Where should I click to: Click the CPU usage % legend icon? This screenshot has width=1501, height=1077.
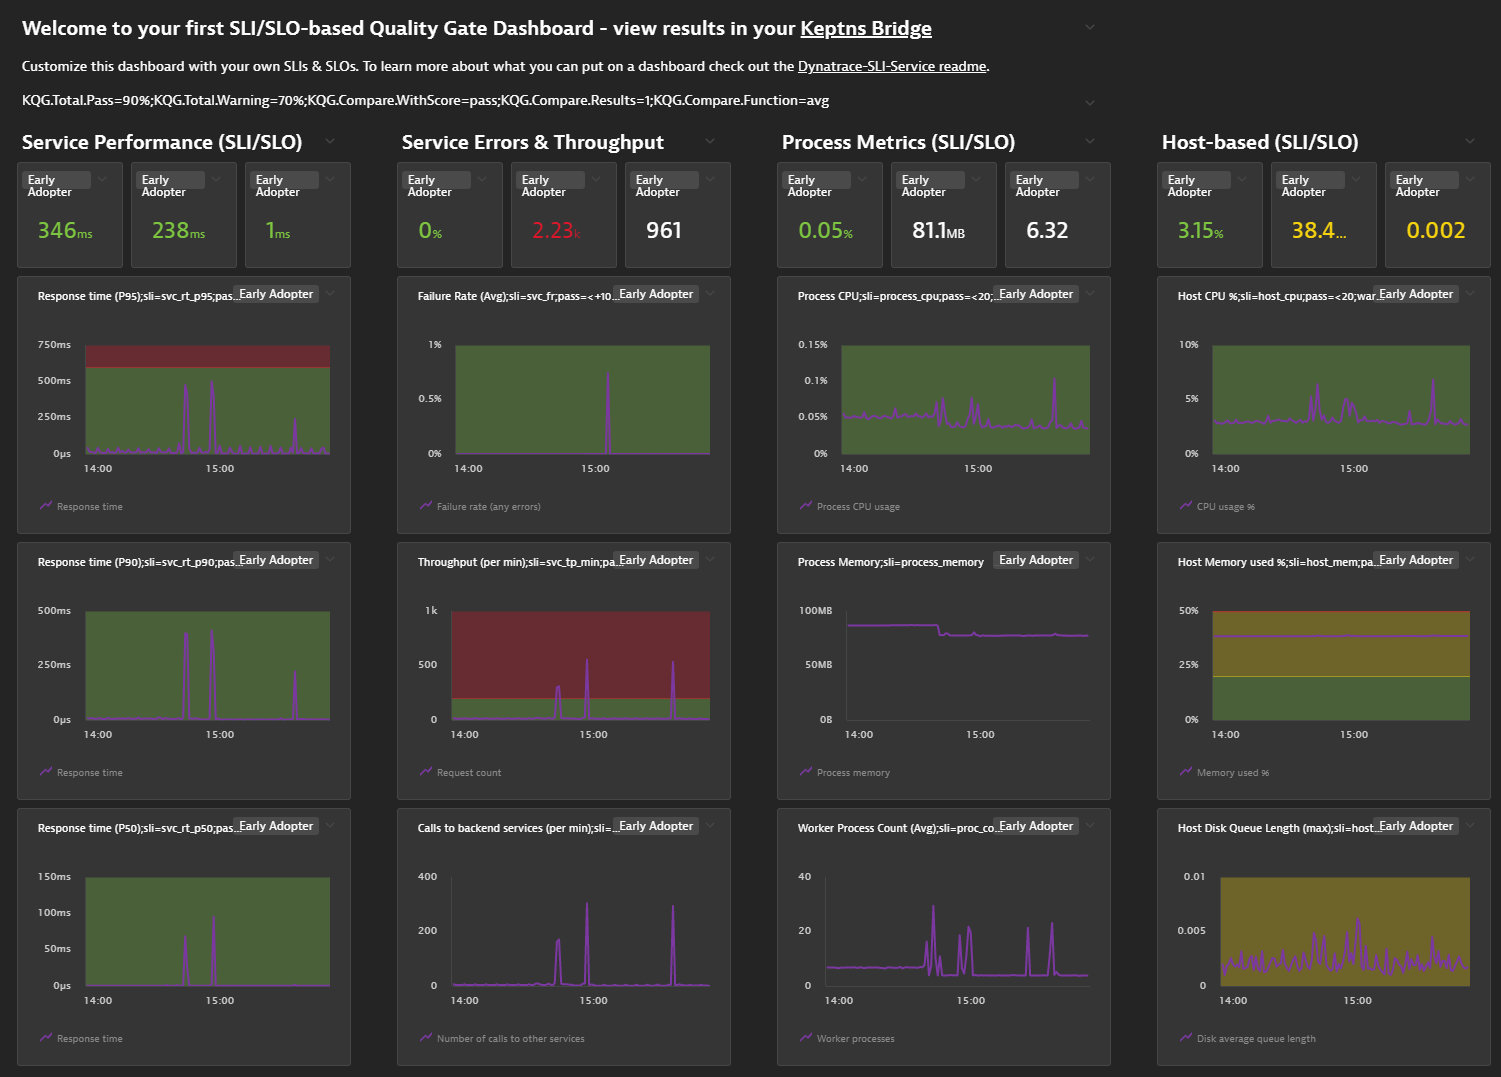1185,506
